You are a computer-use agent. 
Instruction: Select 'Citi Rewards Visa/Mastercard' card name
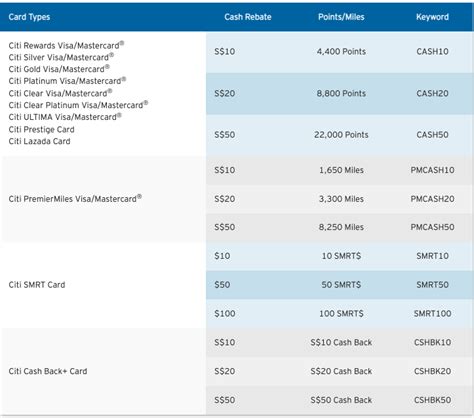point(66,45)
